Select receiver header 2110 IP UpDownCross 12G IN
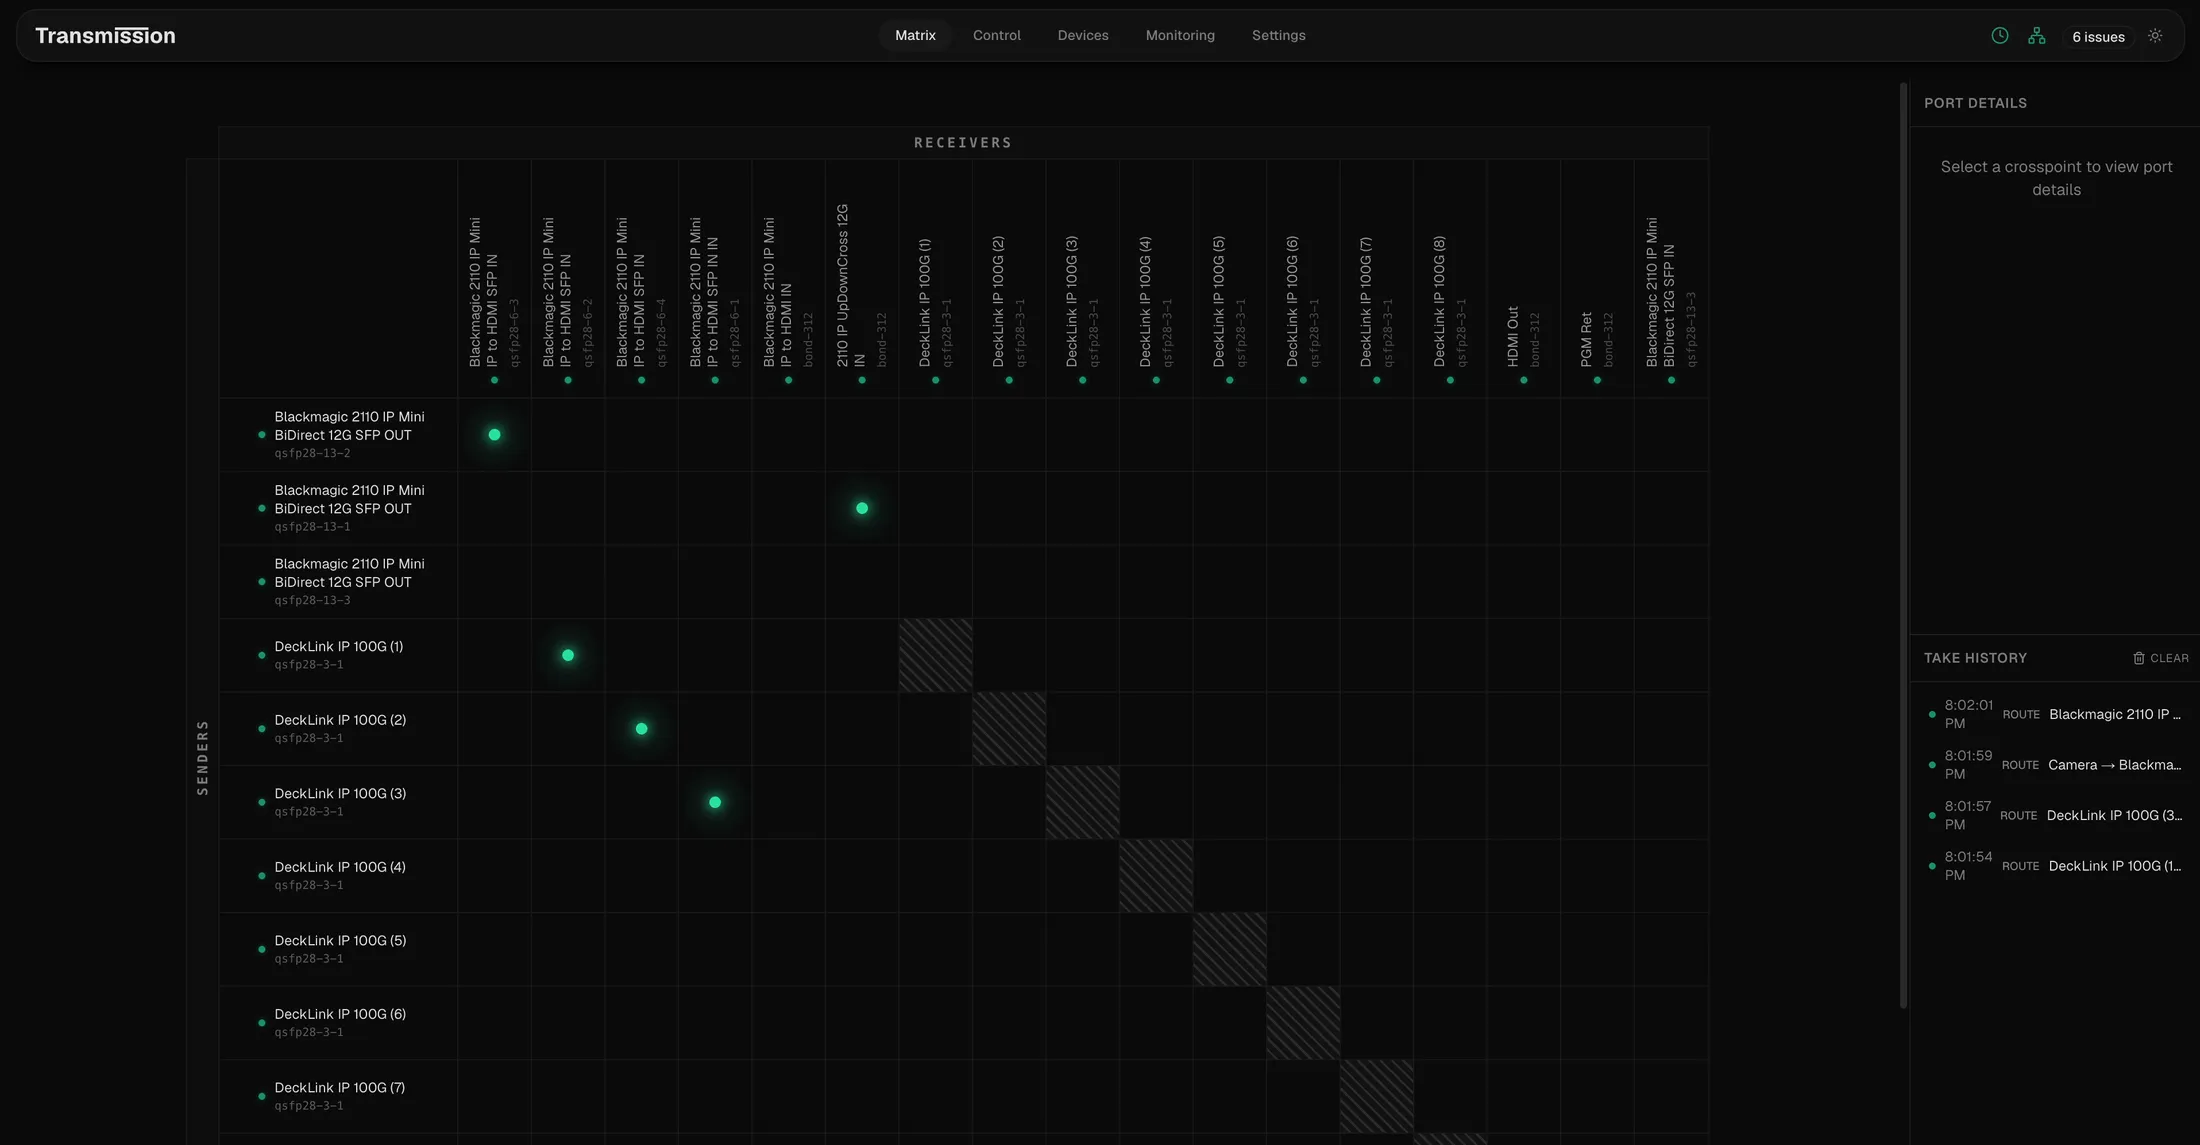 click(862, 280)
